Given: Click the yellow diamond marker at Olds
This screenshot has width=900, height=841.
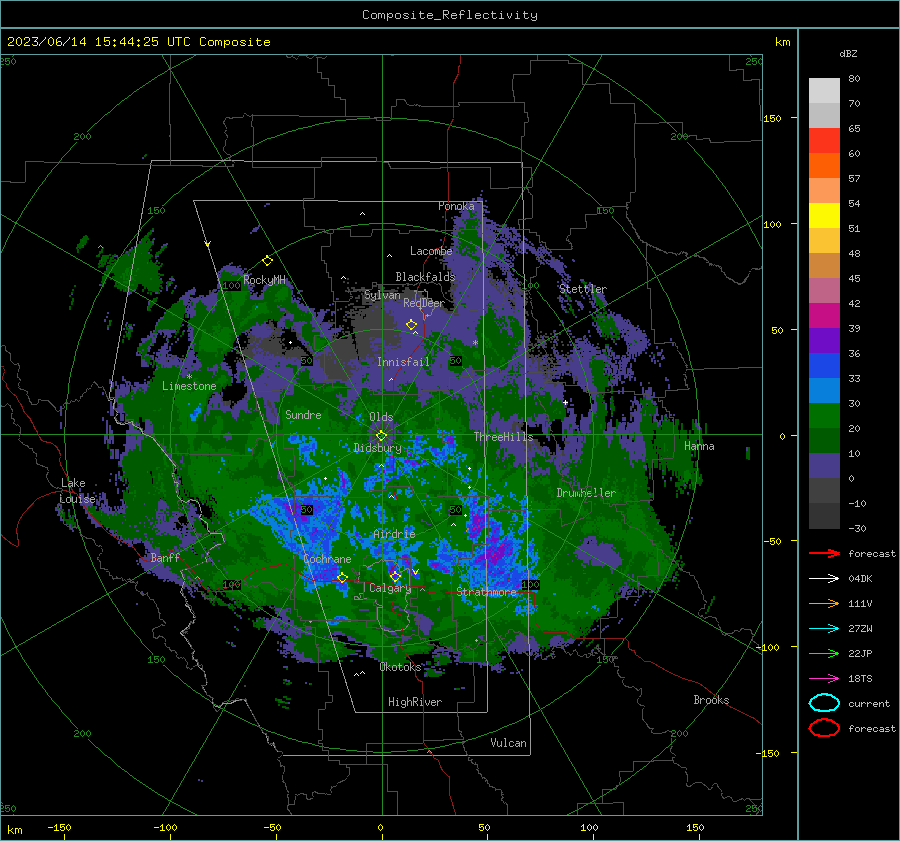Looking at the screenshot, I should point(381,436).
